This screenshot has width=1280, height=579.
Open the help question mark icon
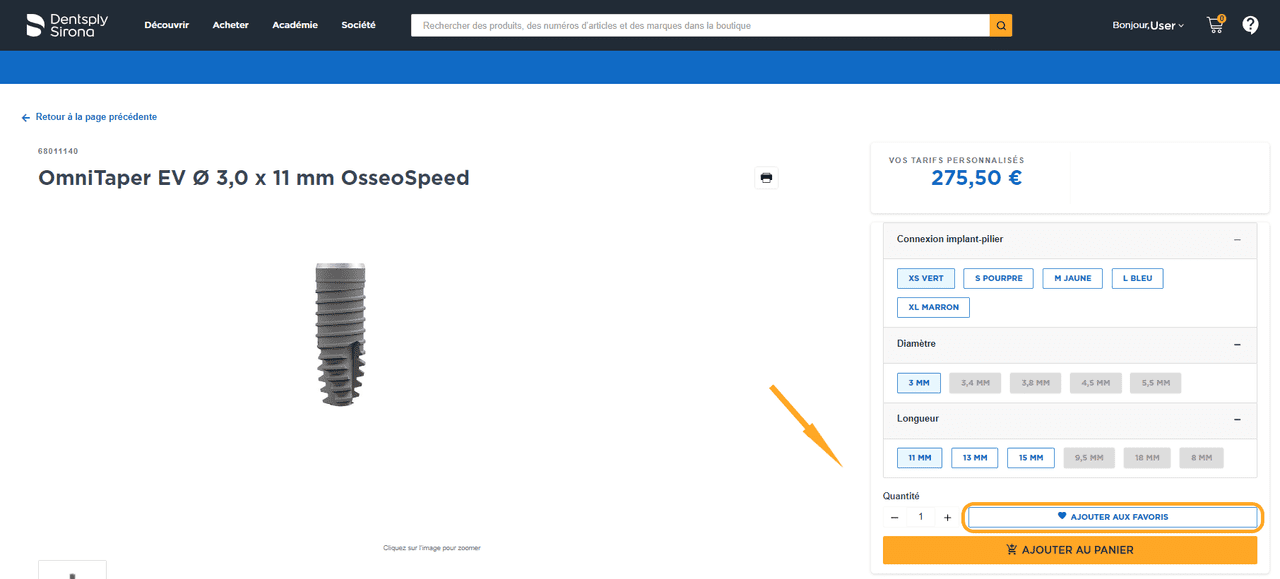pos(1250,25)
